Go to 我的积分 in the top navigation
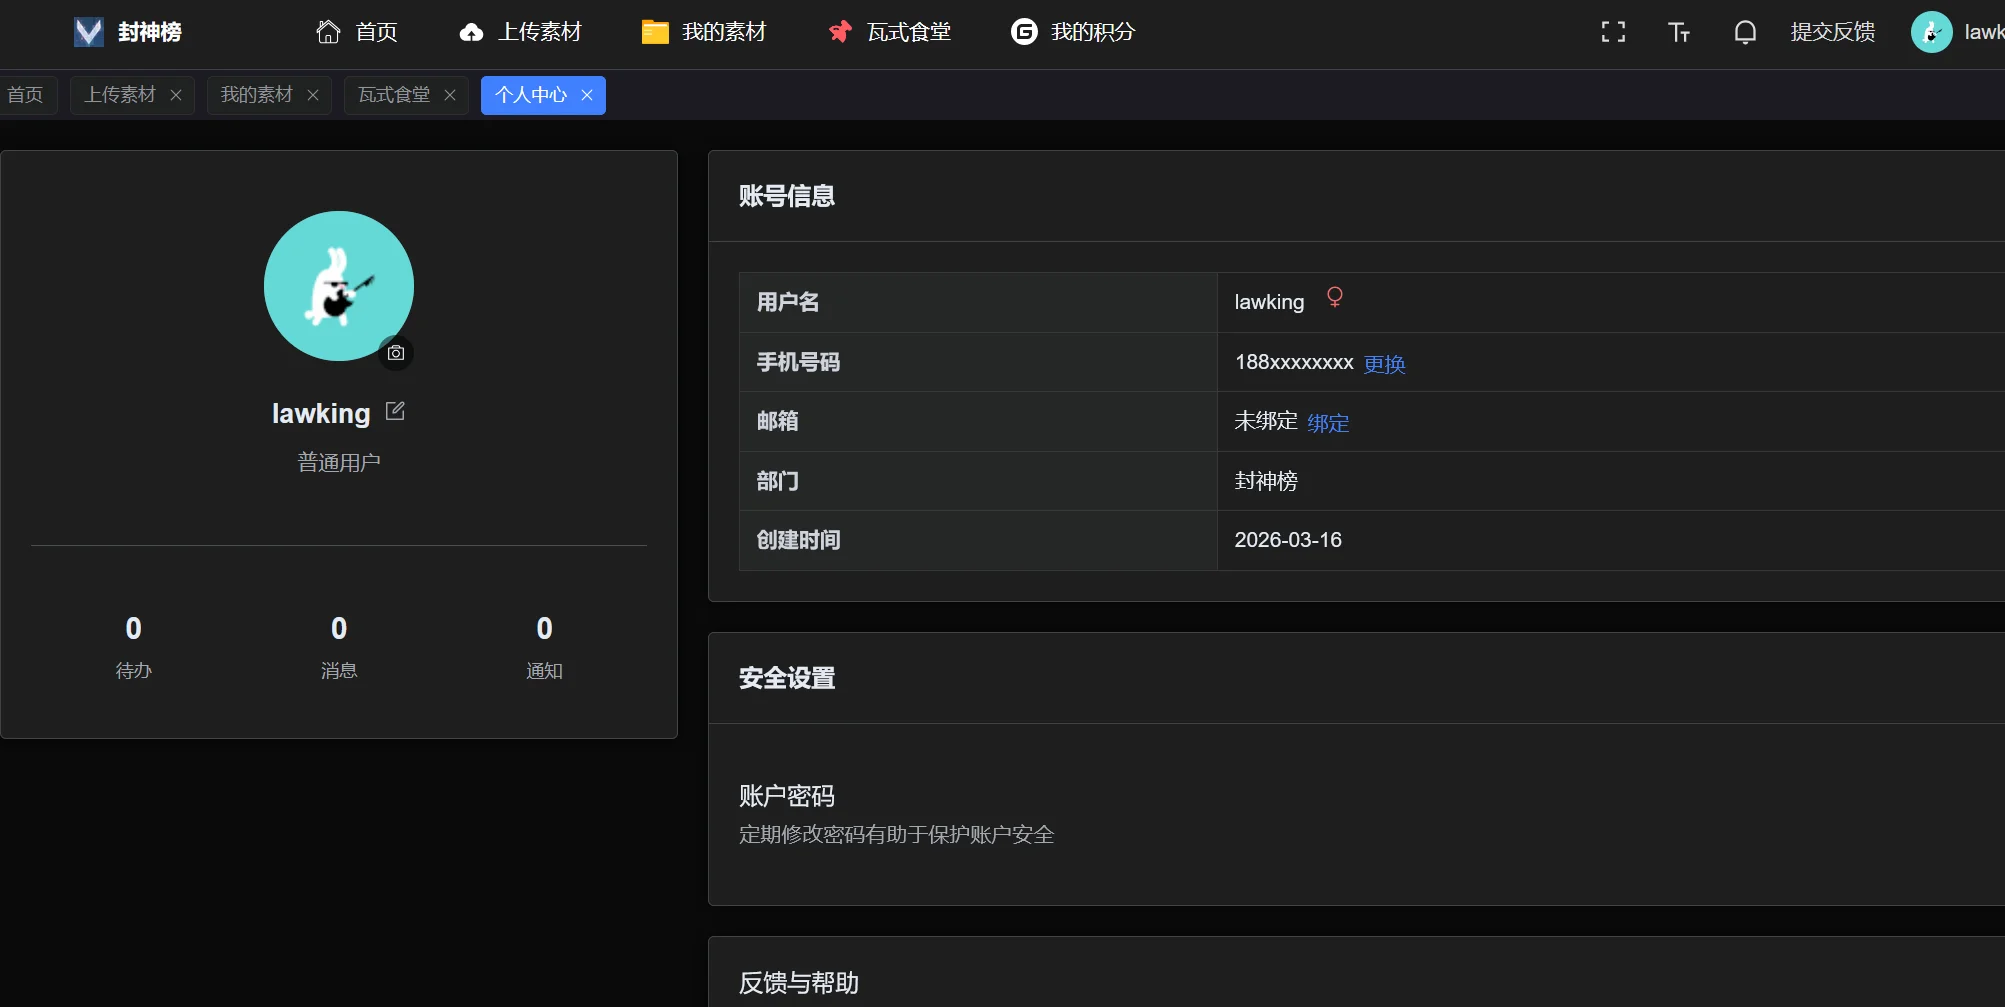This screenshot has width=2005, height=1007. [x=1073, y=32]
